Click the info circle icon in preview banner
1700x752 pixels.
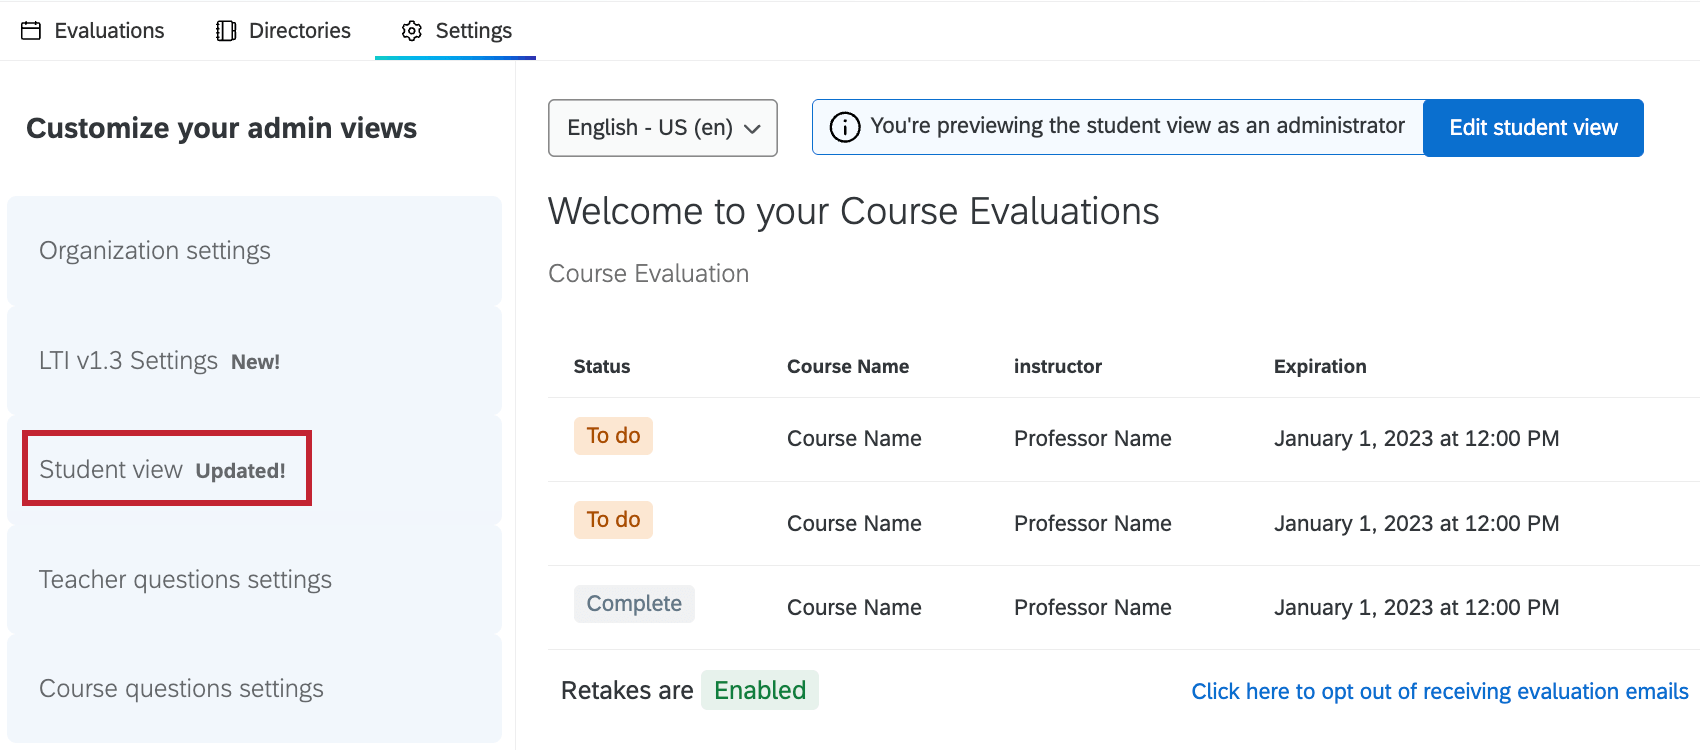[x=845, y=128]
